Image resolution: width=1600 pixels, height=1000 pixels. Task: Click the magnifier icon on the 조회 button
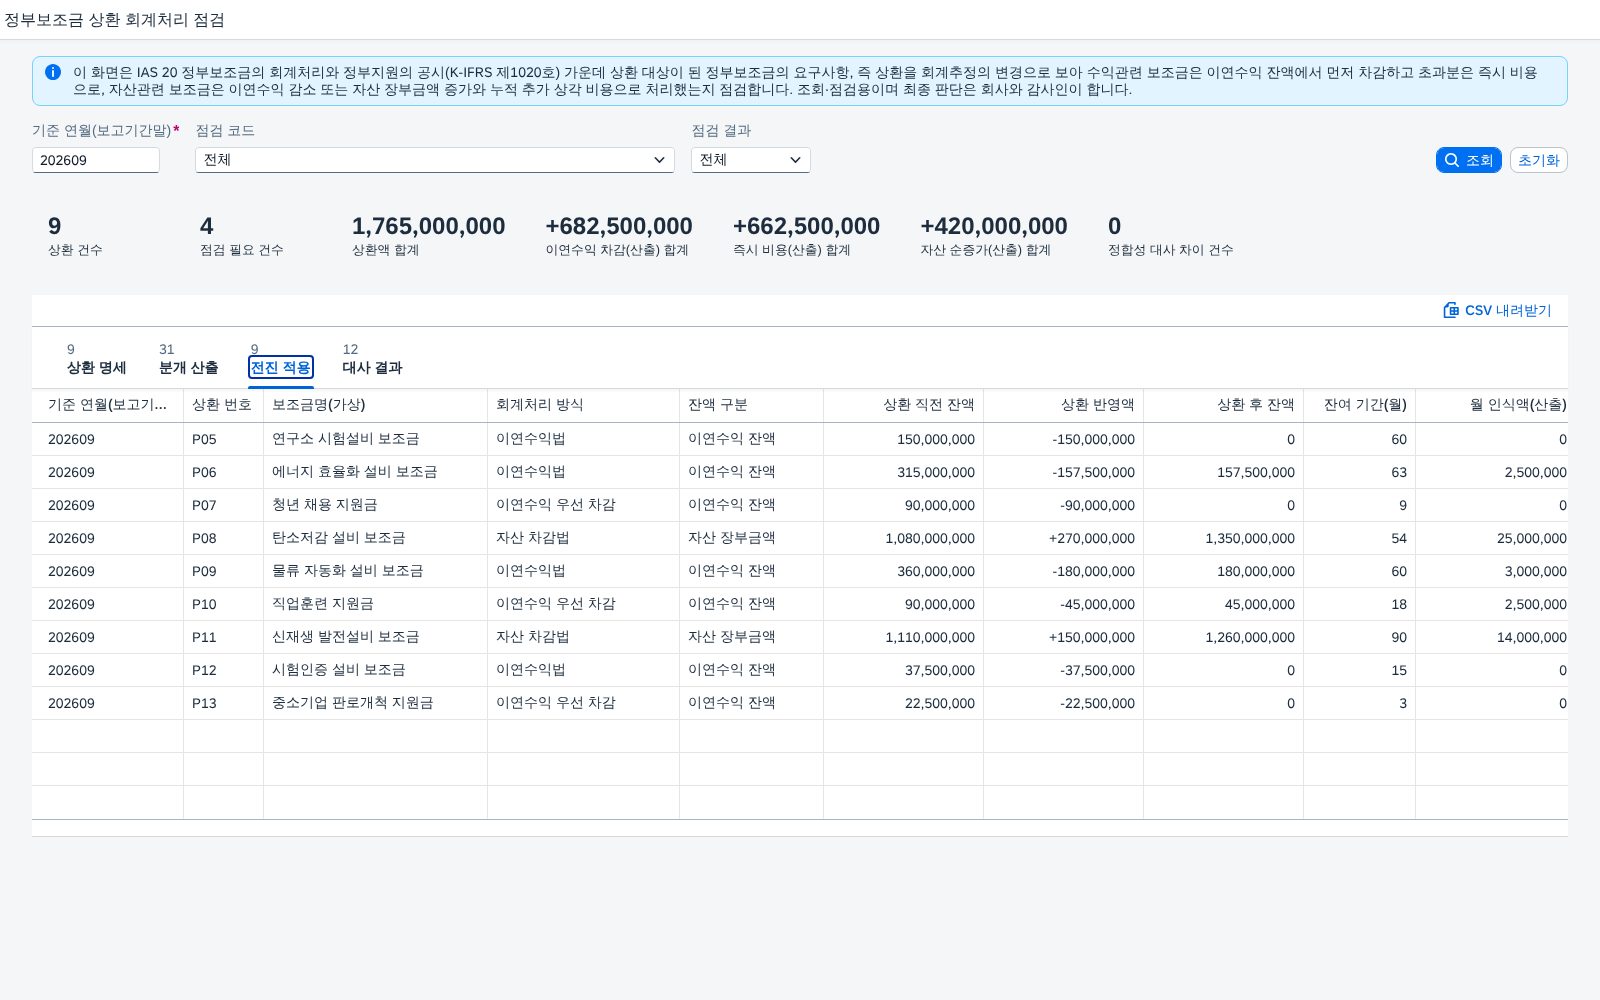pos(1452,160)
